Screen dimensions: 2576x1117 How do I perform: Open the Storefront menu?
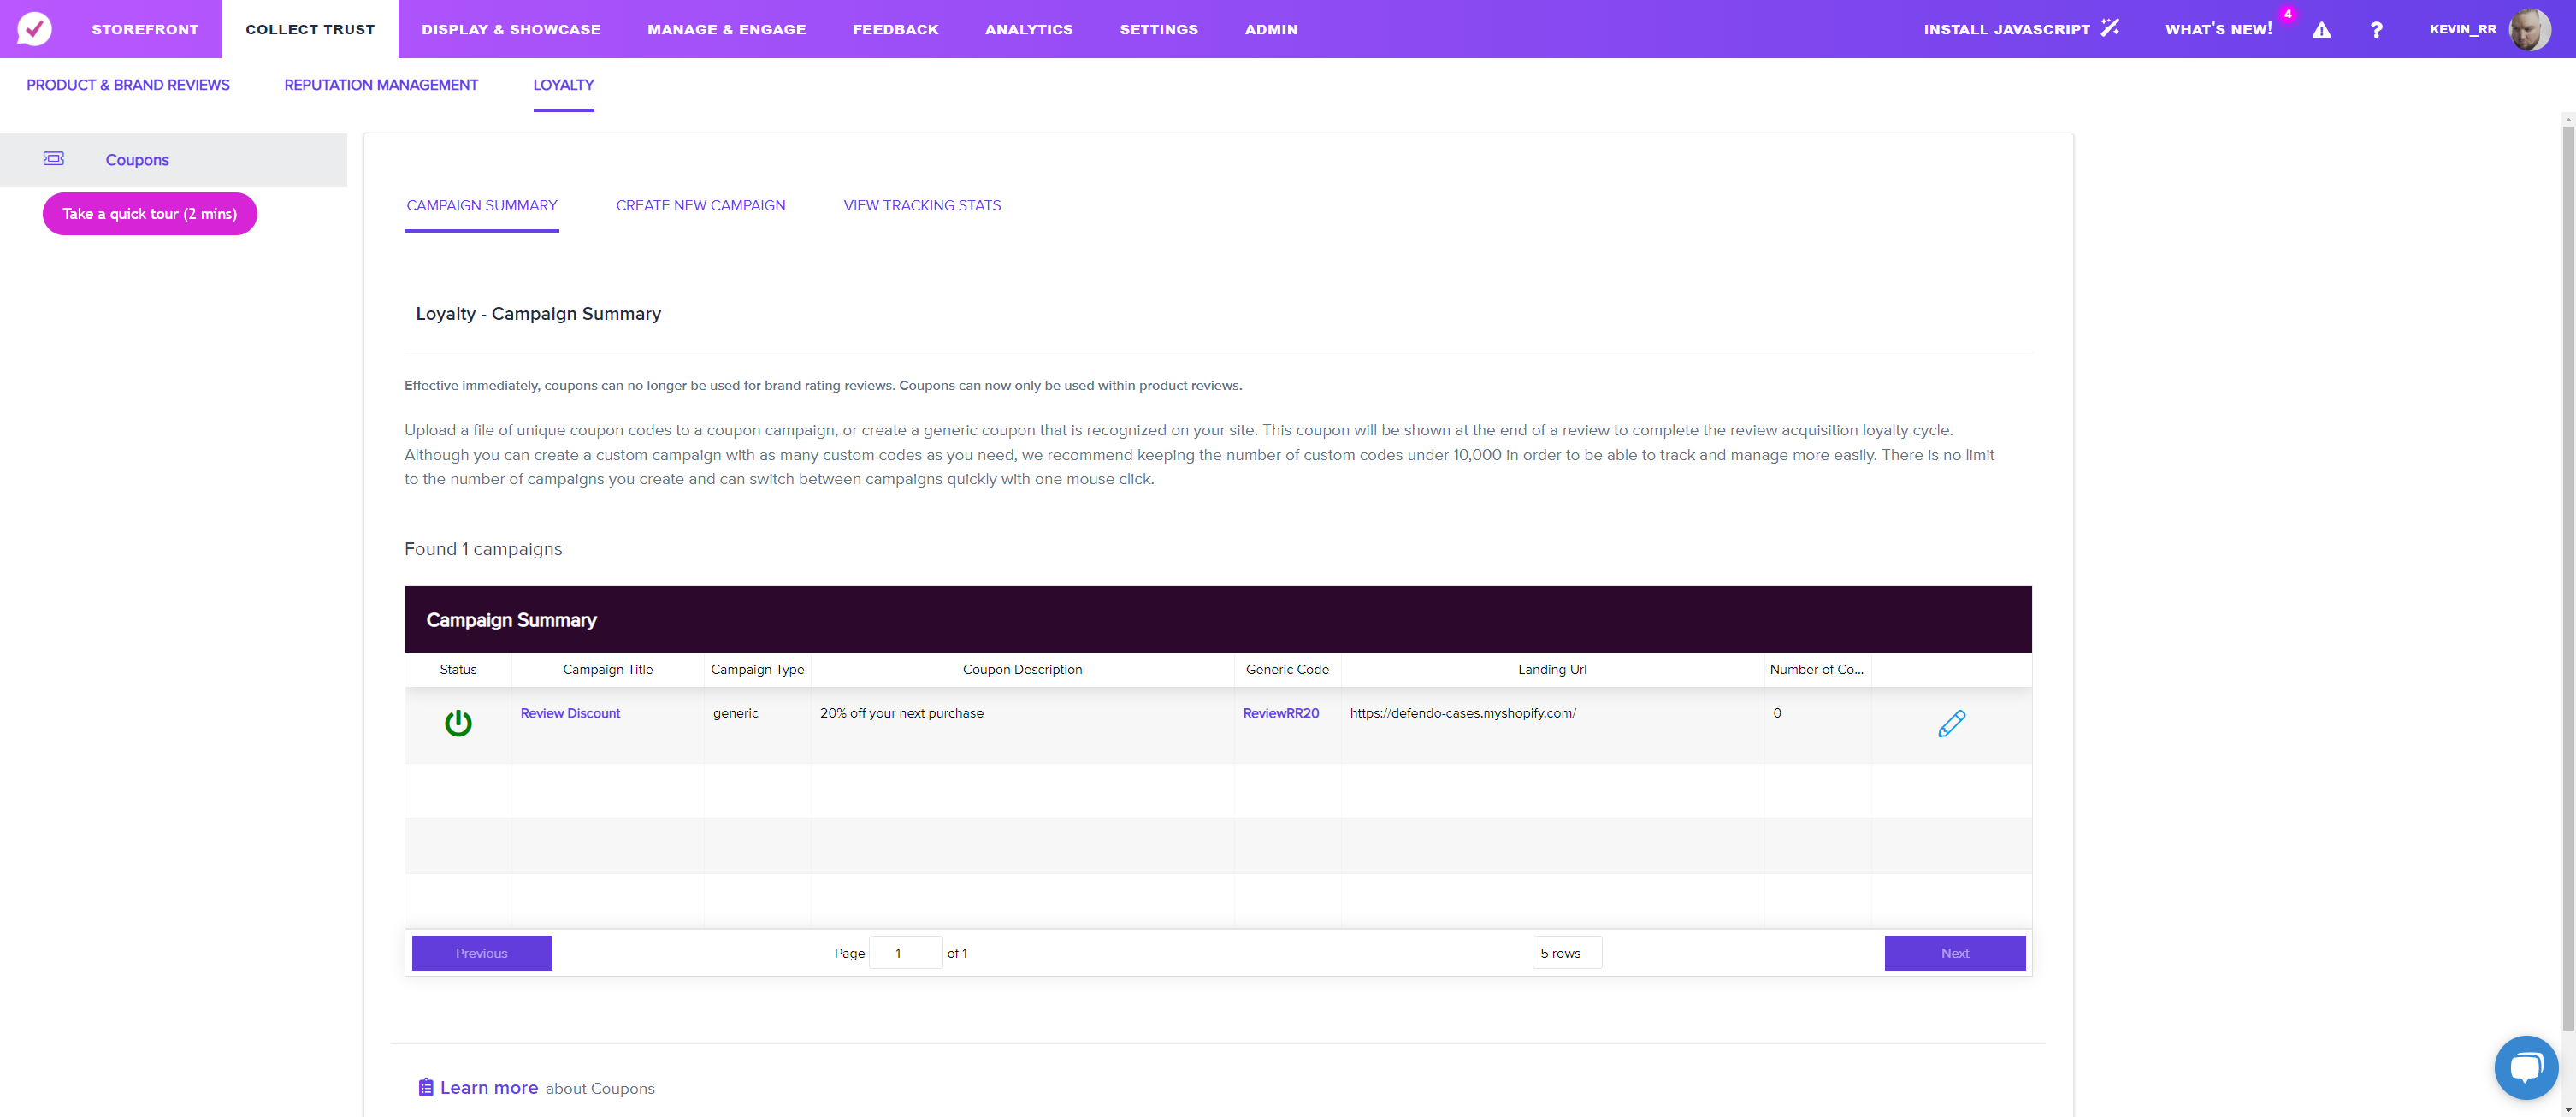[x=145, y=29]
